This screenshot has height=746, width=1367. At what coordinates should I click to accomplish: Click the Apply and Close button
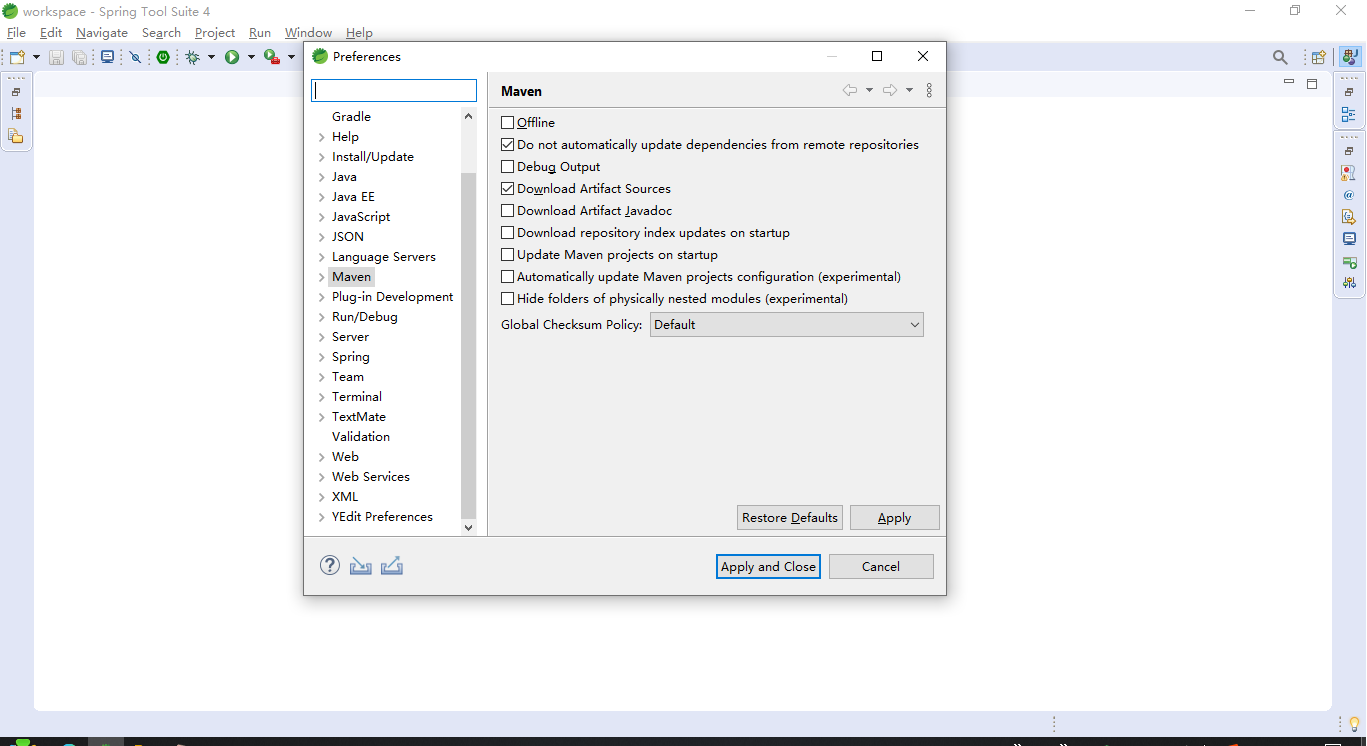click(767, 566)
